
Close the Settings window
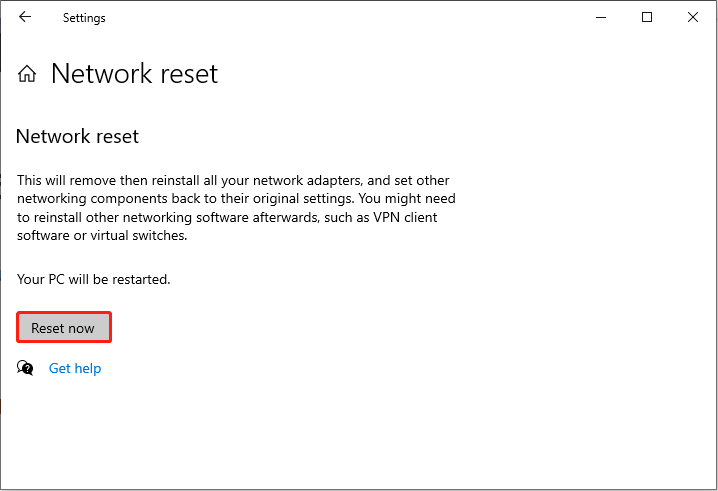693,17
